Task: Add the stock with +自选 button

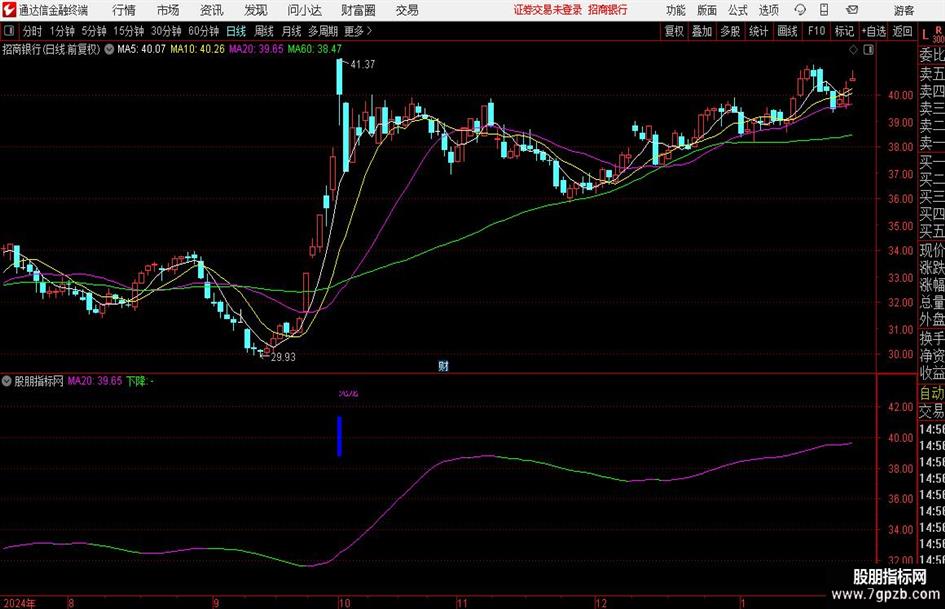Action: pyautogui.click(x=874, y=31)
